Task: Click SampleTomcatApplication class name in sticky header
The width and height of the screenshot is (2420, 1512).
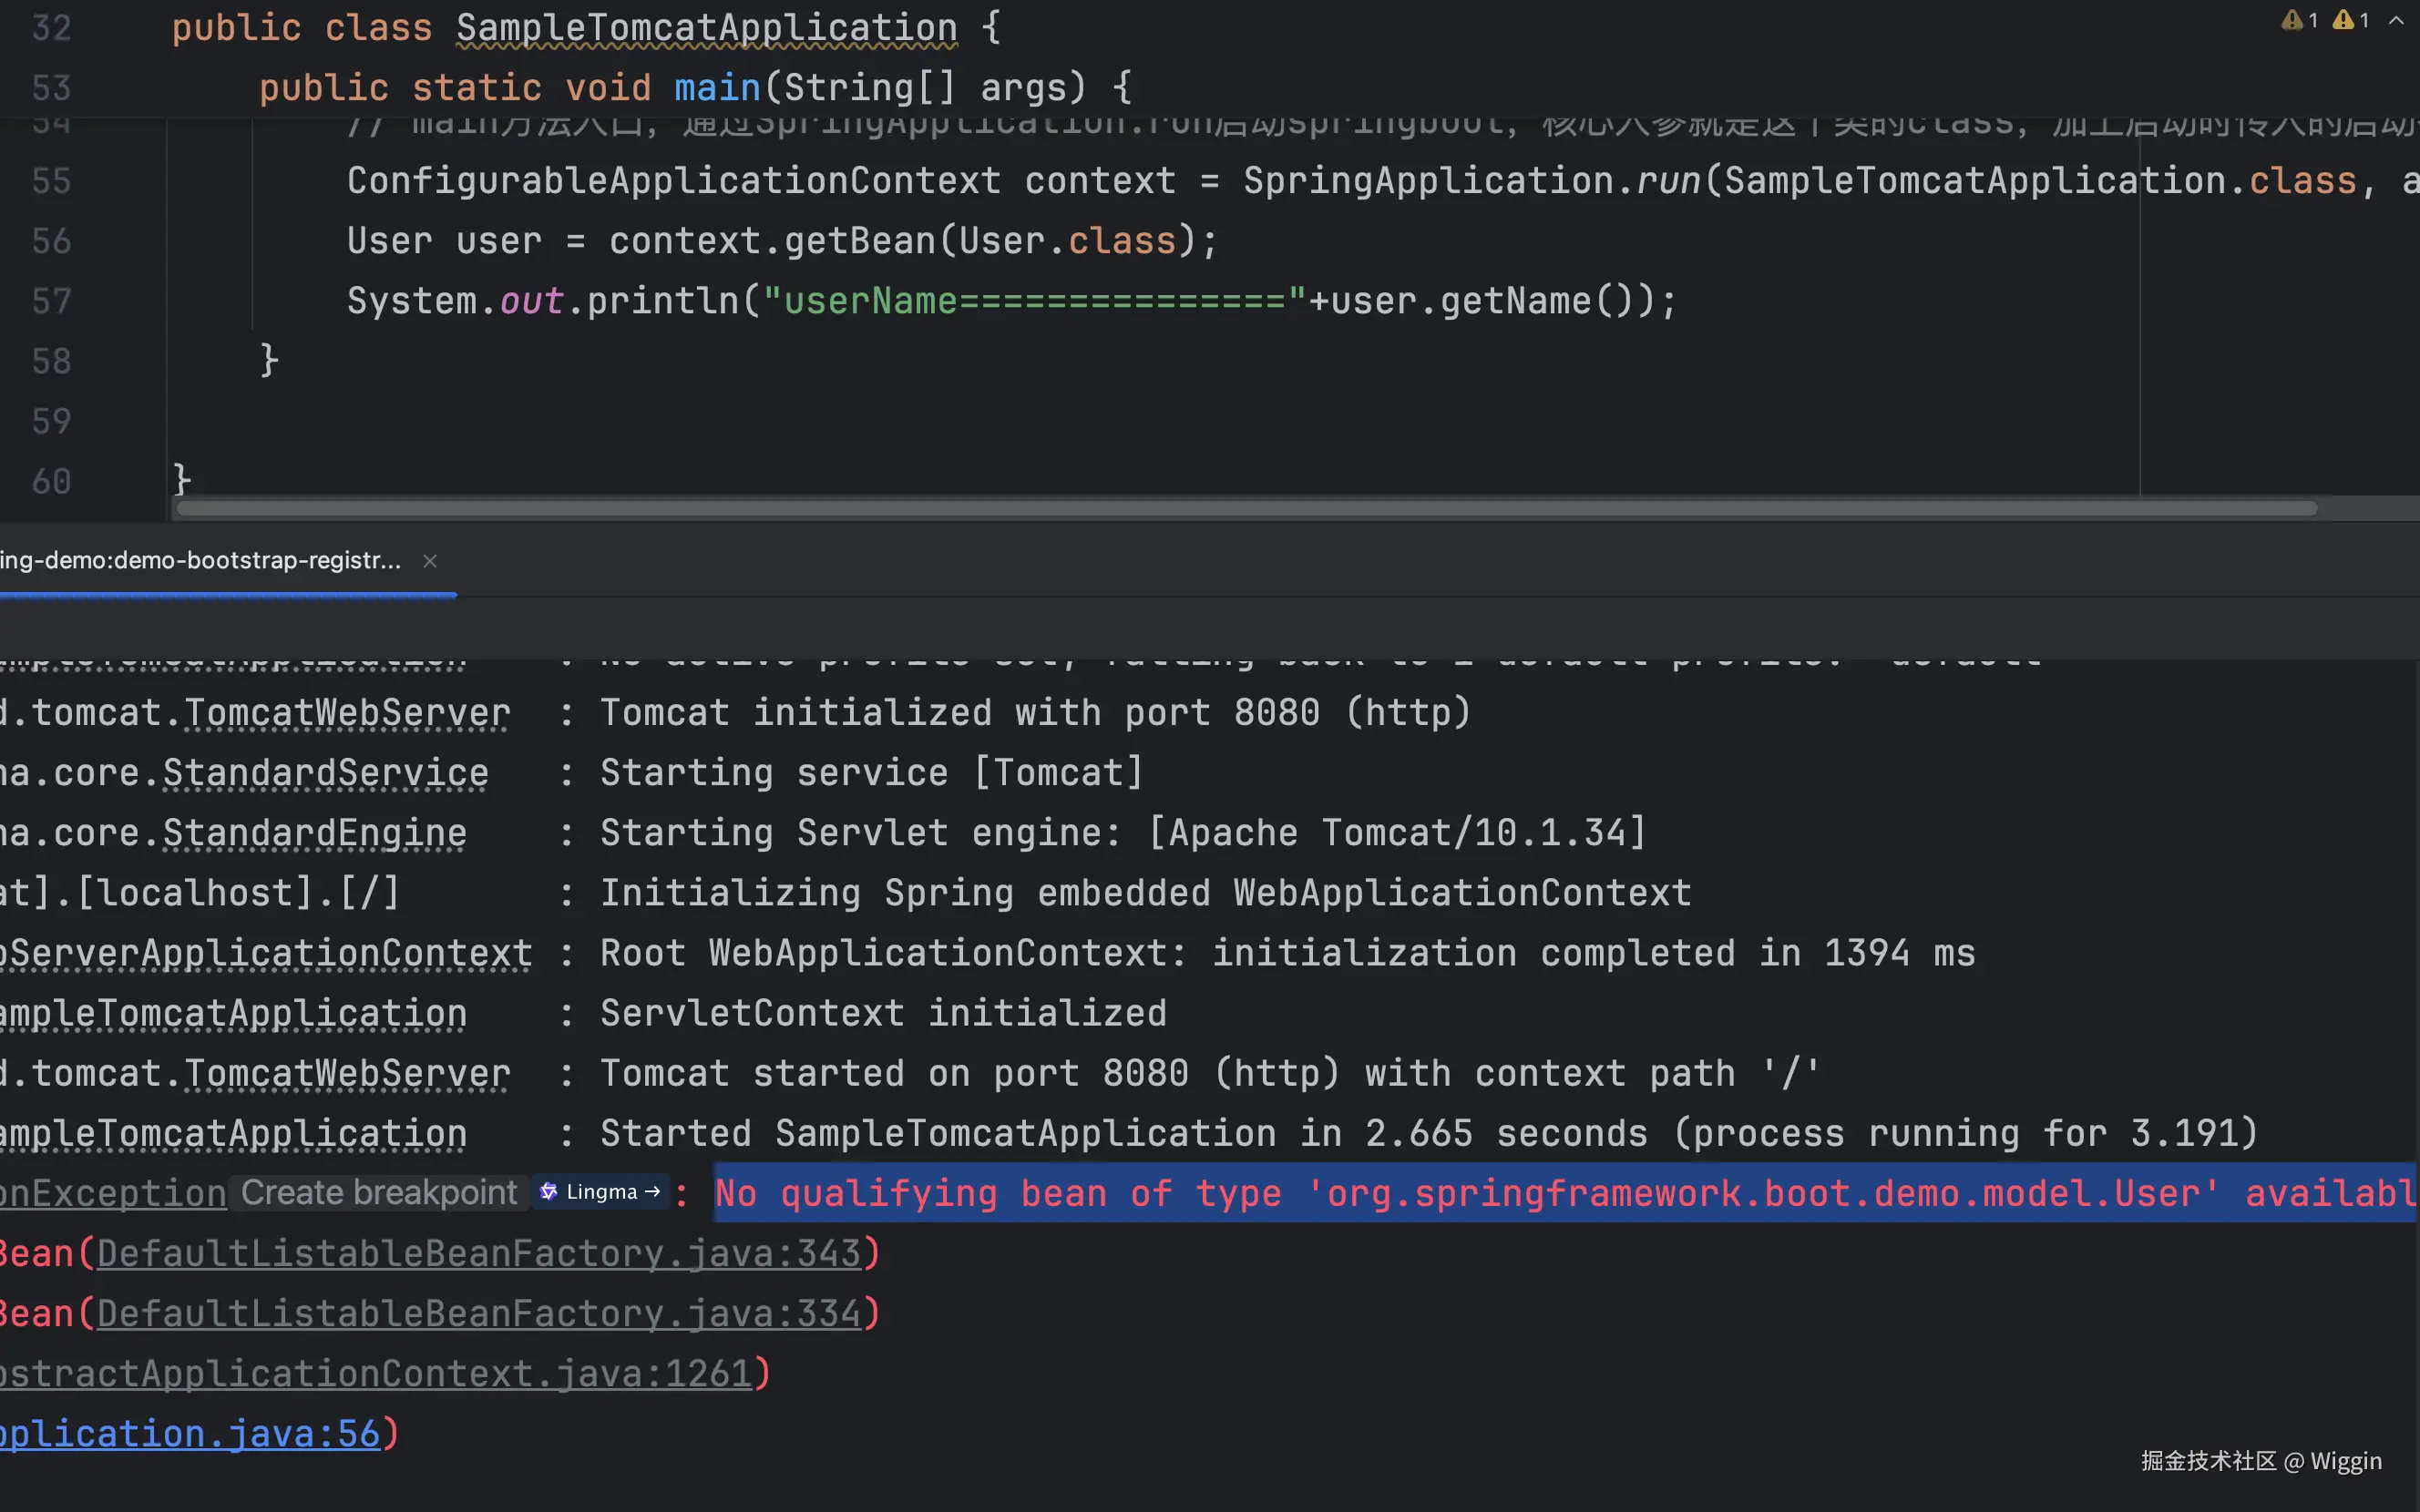Action: tap(706, 28)
